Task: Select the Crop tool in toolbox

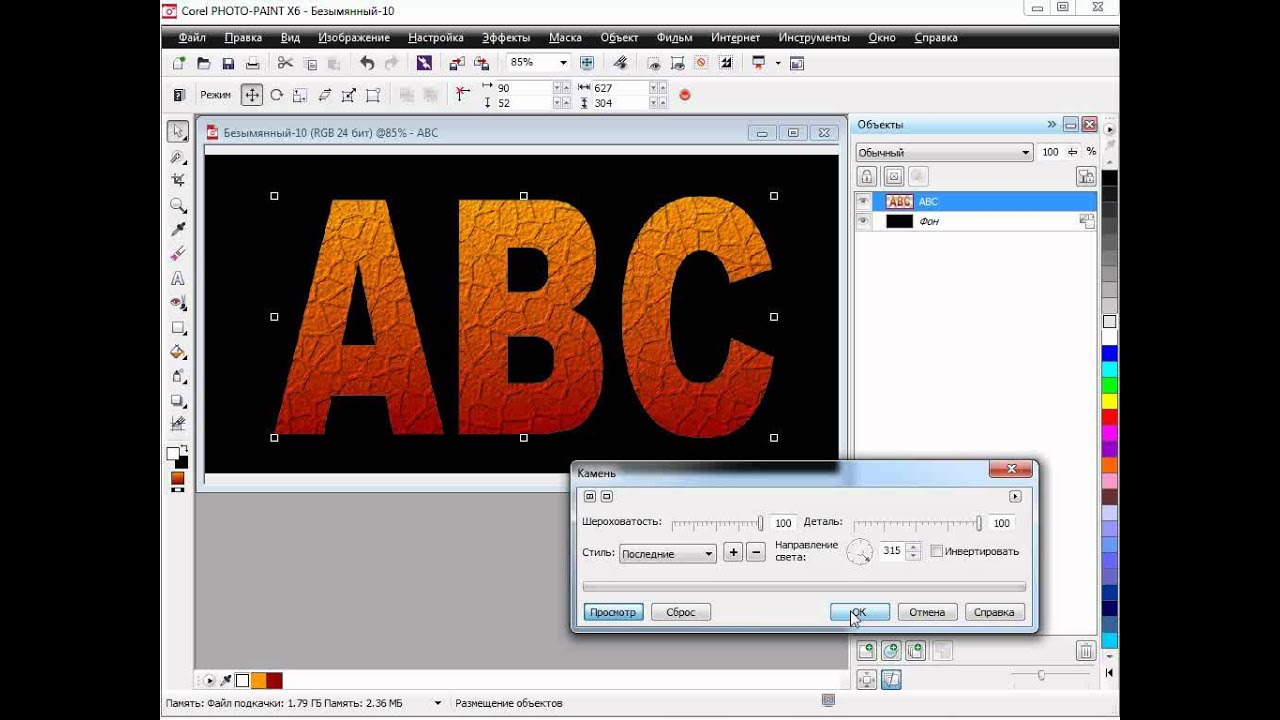Action: tap(178, 181)
